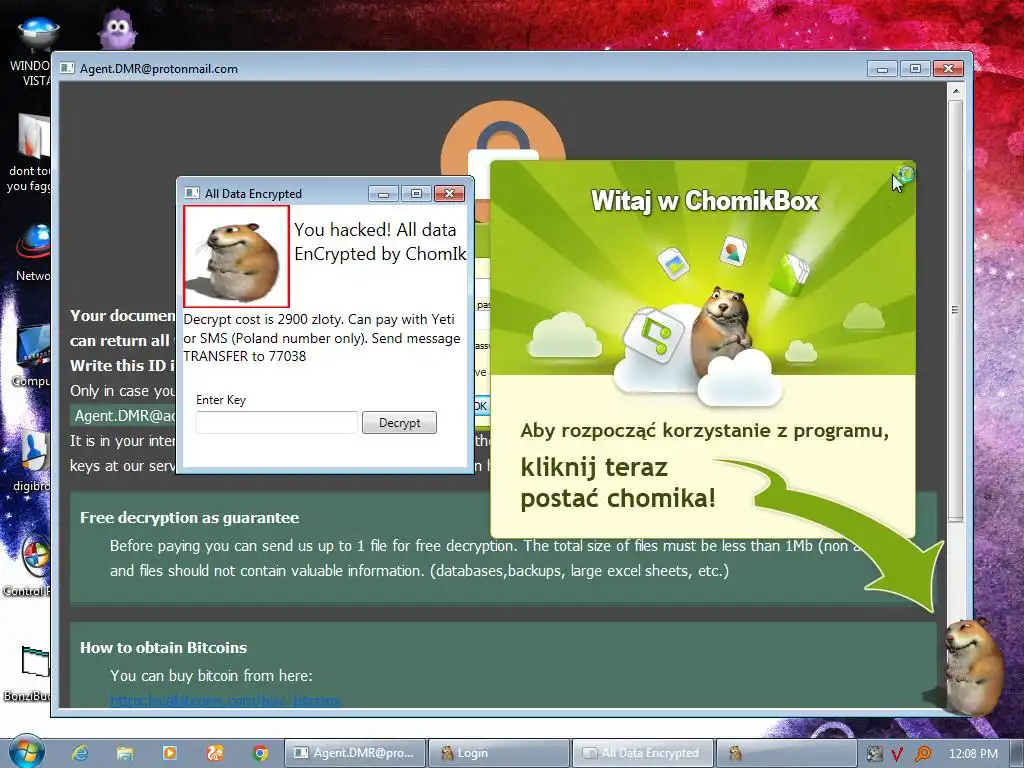Switch to the Login taskbar window
Screen dimensions: 1024x768
pyautogui.click(x=498, y=753)
